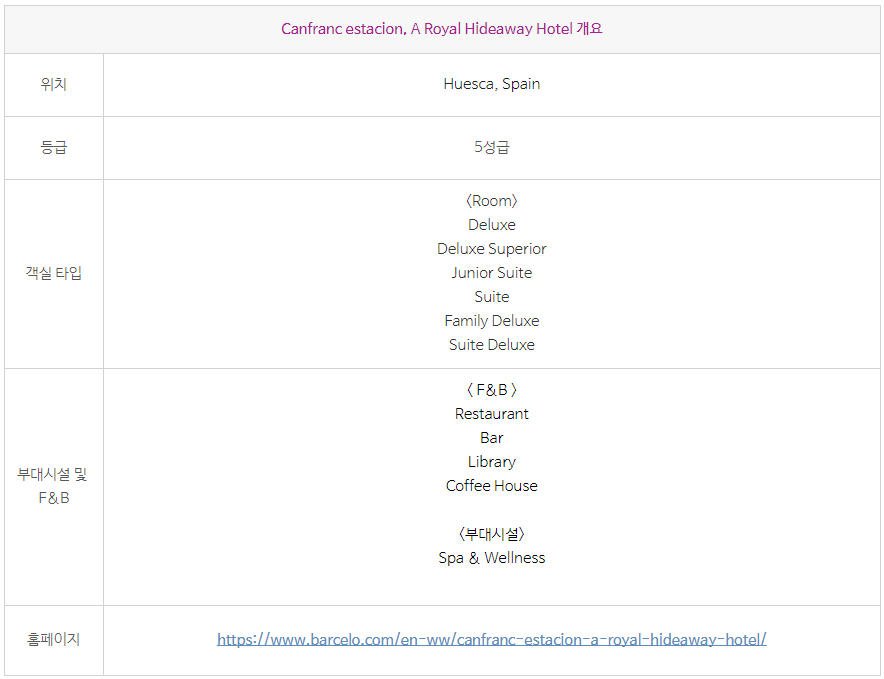Click the 등급 row header

tap(54, 148)
